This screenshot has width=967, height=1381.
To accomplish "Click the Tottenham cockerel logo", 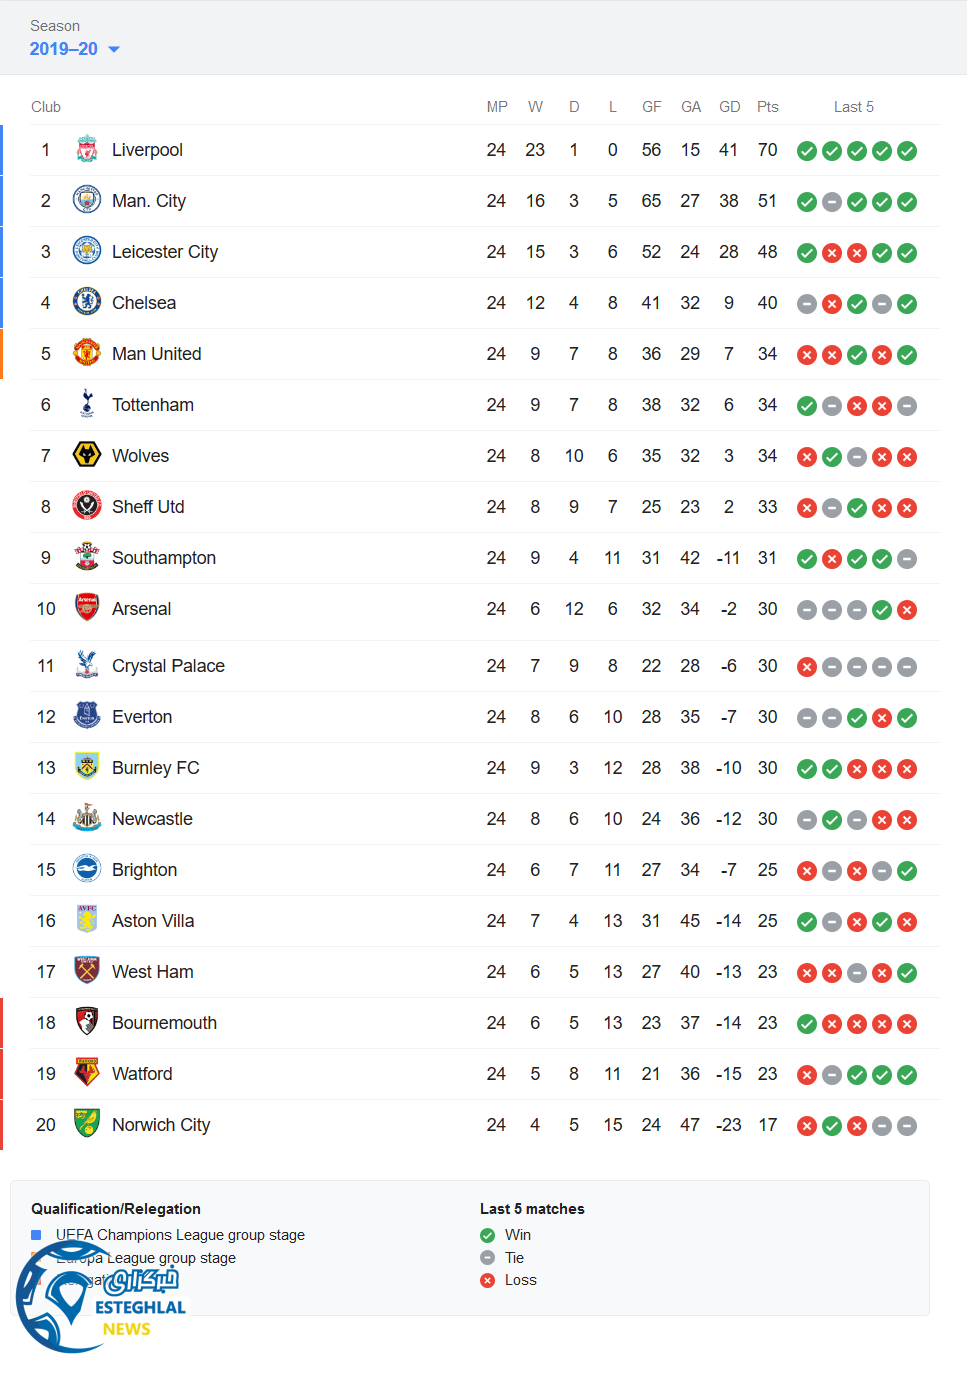I will click(87, 405).
